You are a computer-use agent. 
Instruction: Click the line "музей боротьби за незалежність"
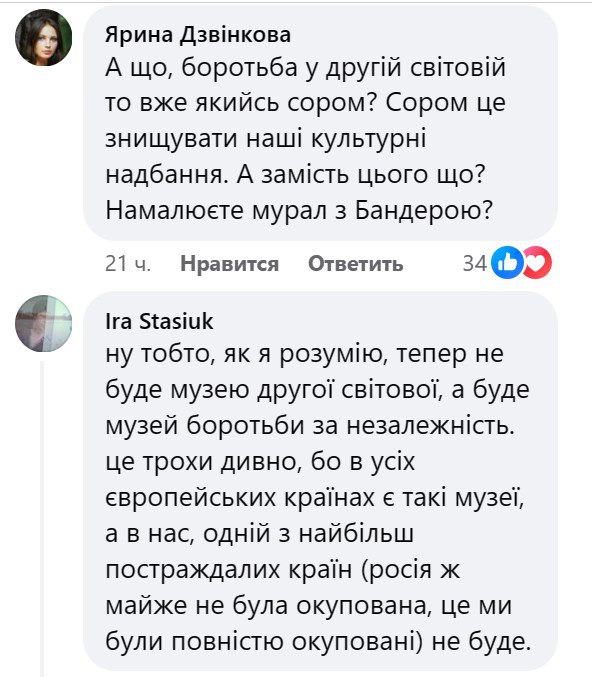click(x=310, y=426)
